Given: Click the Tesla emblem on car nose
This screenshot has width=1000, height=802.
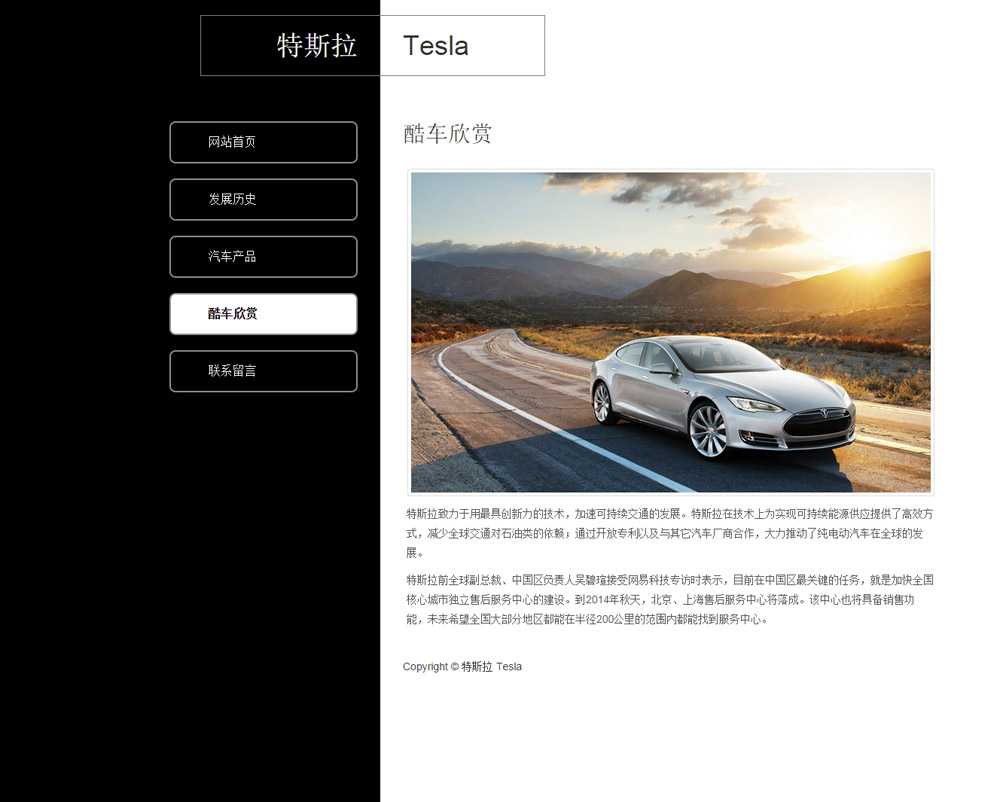Looking at the screenshot, I should [822, 414].
